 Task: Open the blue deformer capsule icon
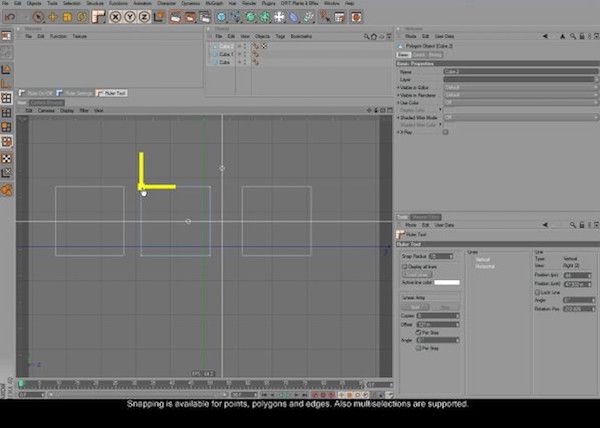tap(294, 17)
